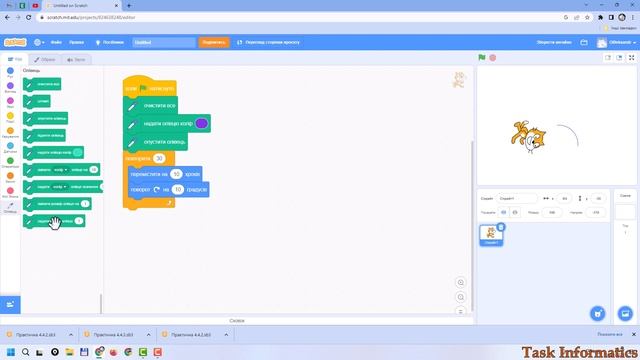Select the light blue Sensing block category
The image size is (640, 360).
click(10, 147)
